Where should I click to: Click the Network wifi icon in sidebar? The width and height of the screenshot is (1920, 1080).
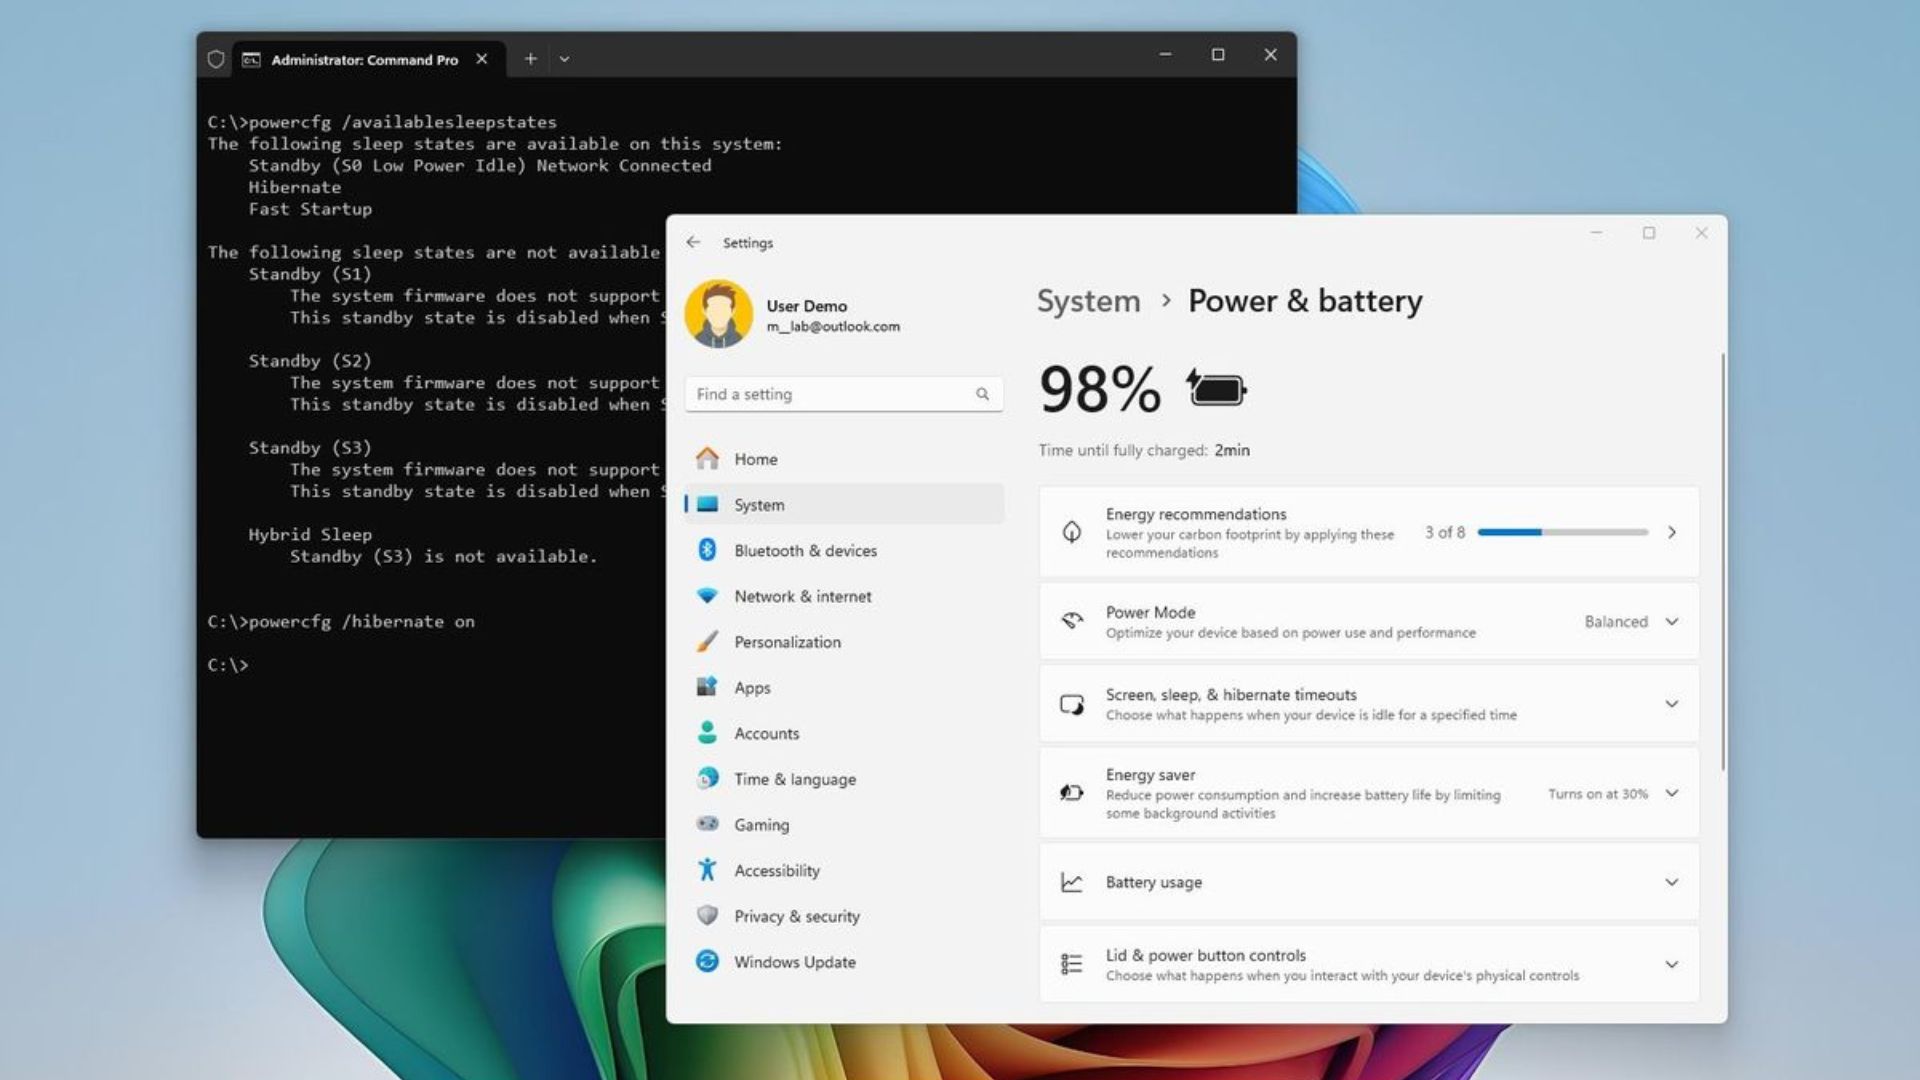point(707,596)
